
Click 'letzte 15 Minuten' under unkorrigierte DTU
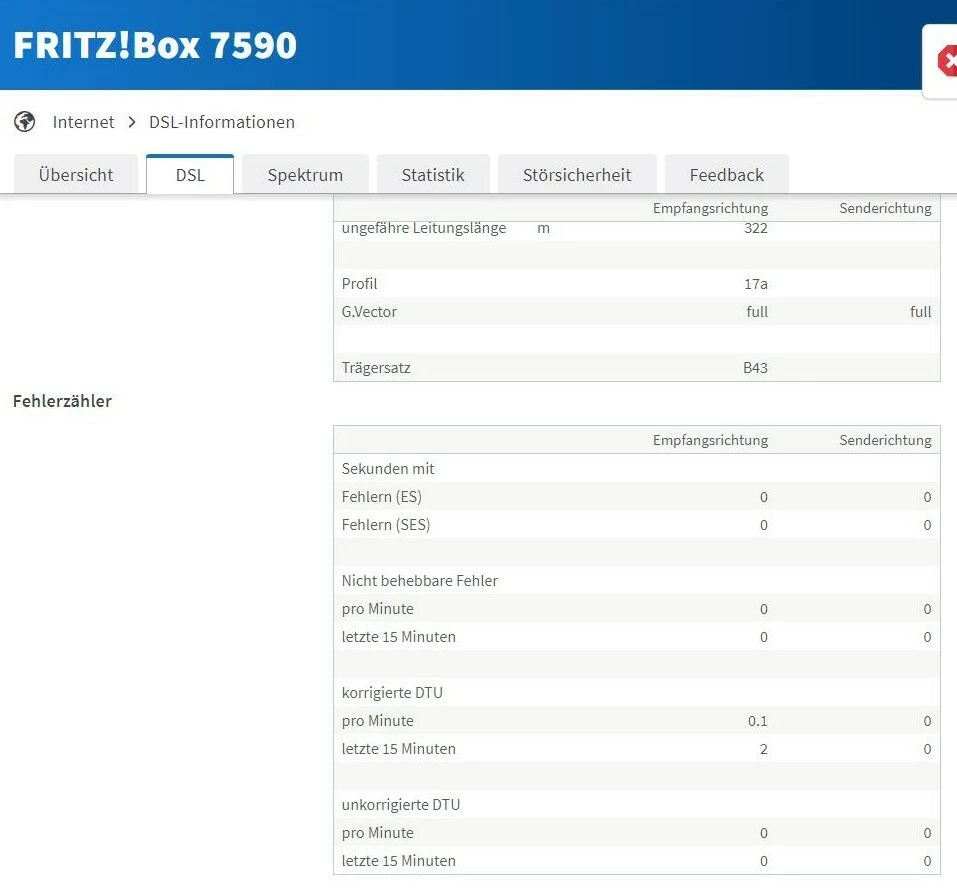[x=399, y=861]
